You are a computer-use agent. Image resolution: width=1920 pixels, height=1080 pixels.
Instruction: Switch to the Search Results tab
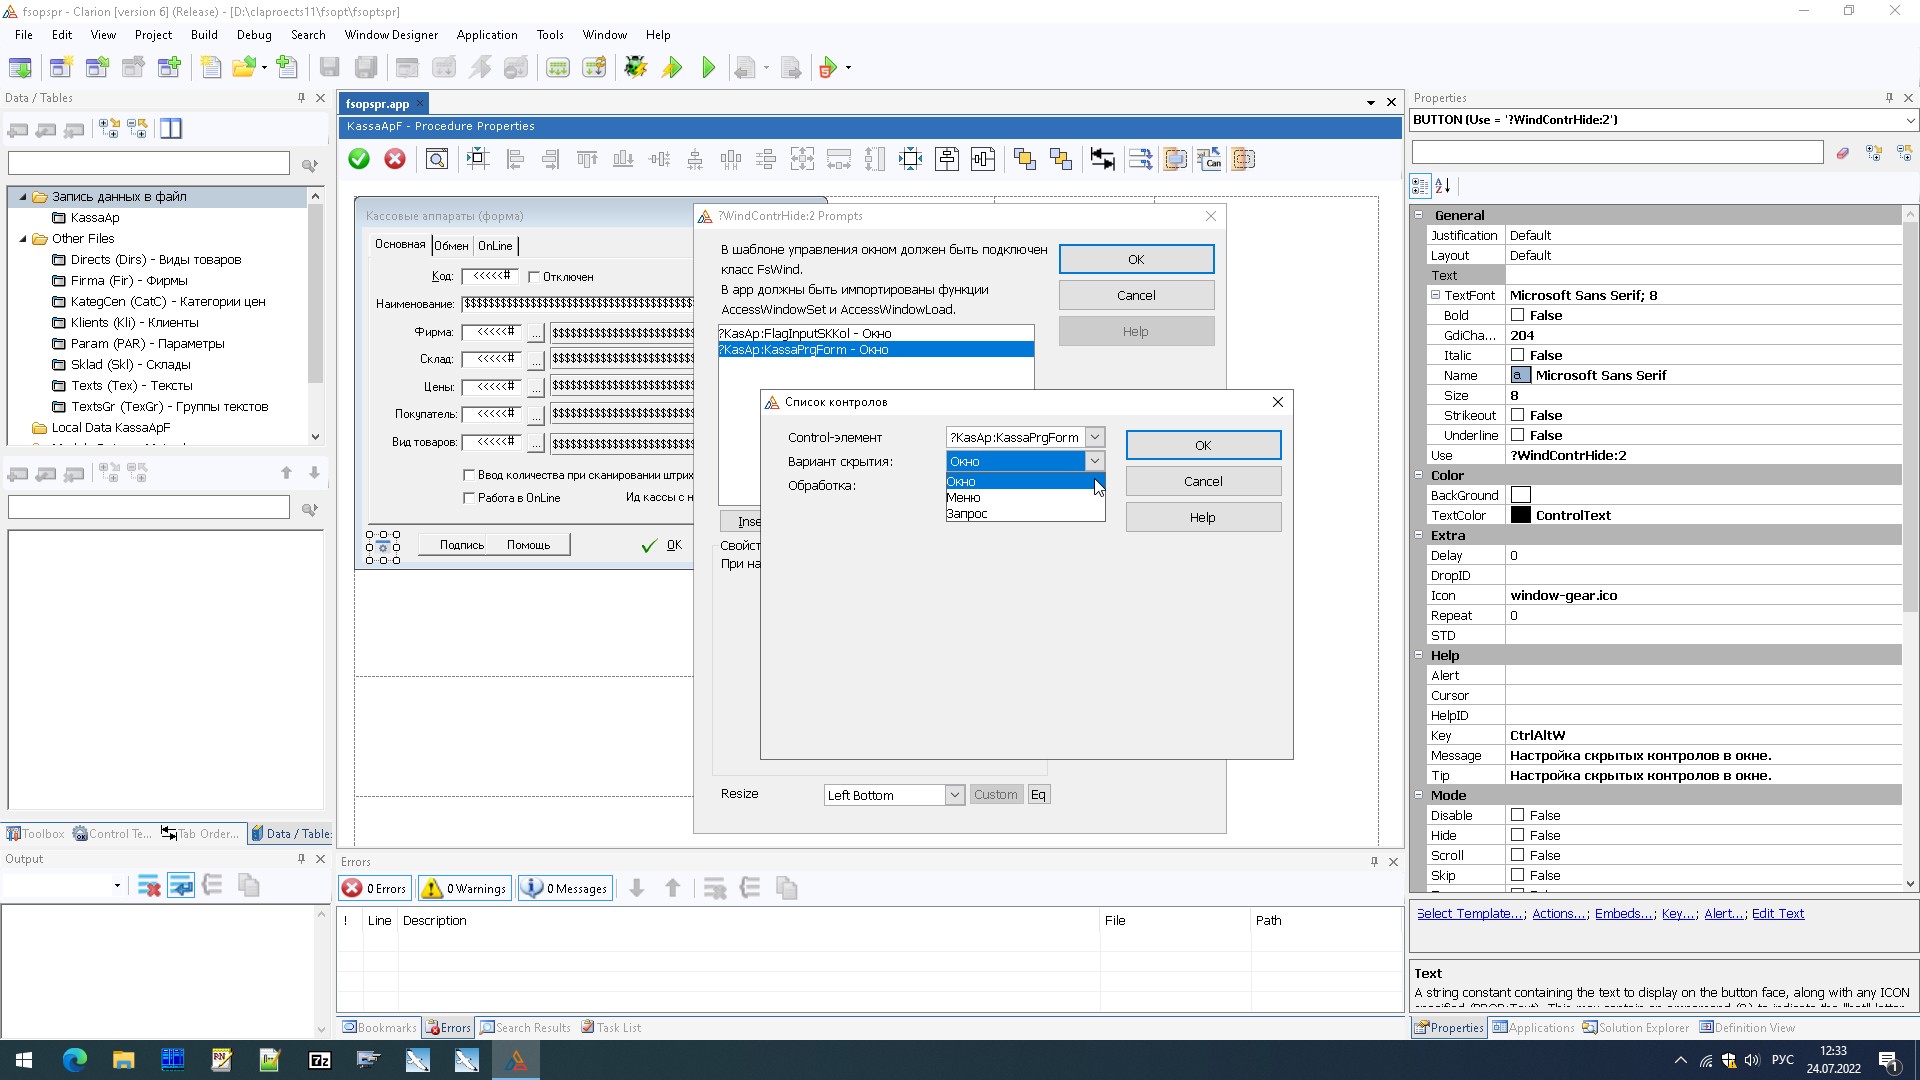525,1027
